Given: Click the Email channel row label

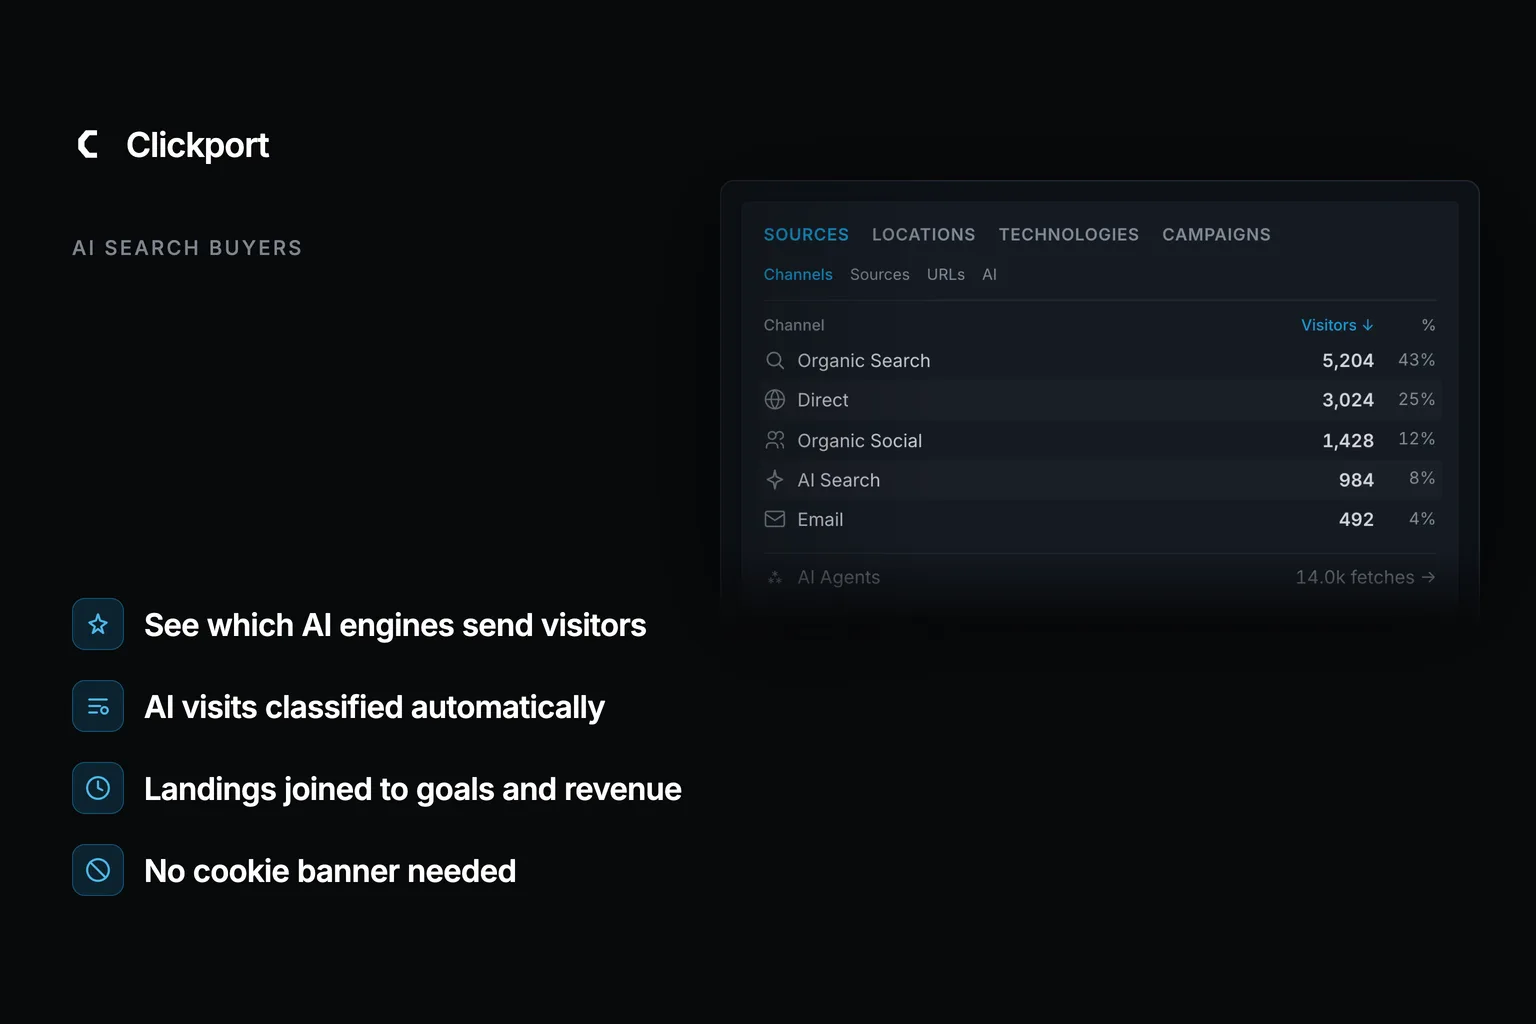Looking at the screenshot, I should [820, 519].
